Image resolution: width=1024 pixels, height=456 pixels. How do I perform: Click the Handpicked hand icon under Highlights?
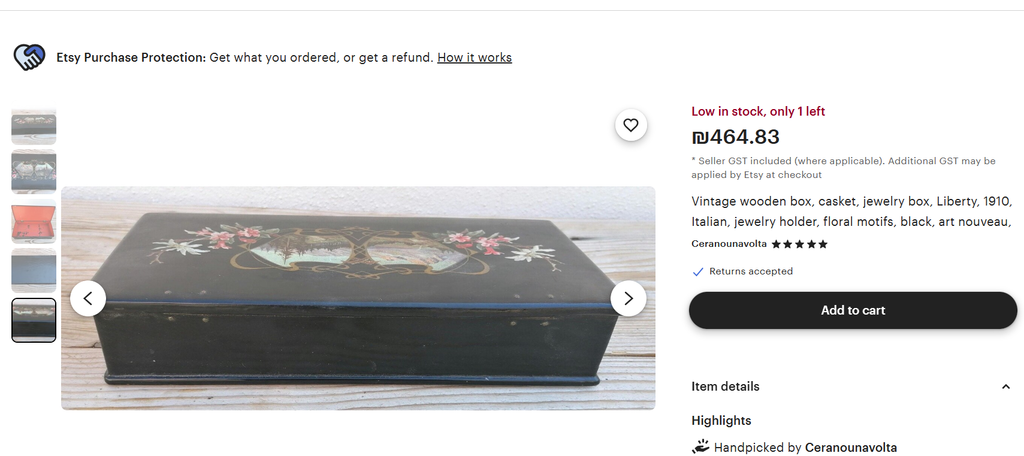(x=701, y=448)
